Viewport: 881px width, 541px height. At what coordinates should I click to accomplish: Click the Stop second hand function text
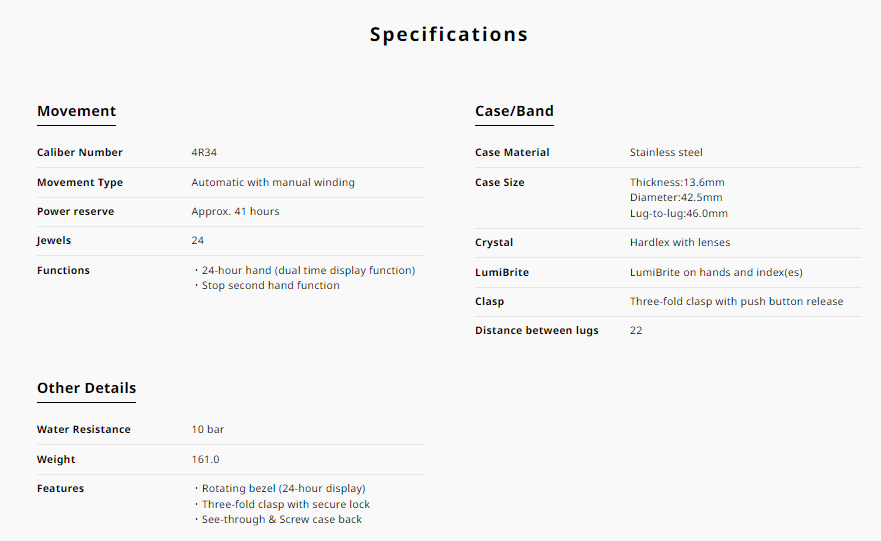click(270, 286)
